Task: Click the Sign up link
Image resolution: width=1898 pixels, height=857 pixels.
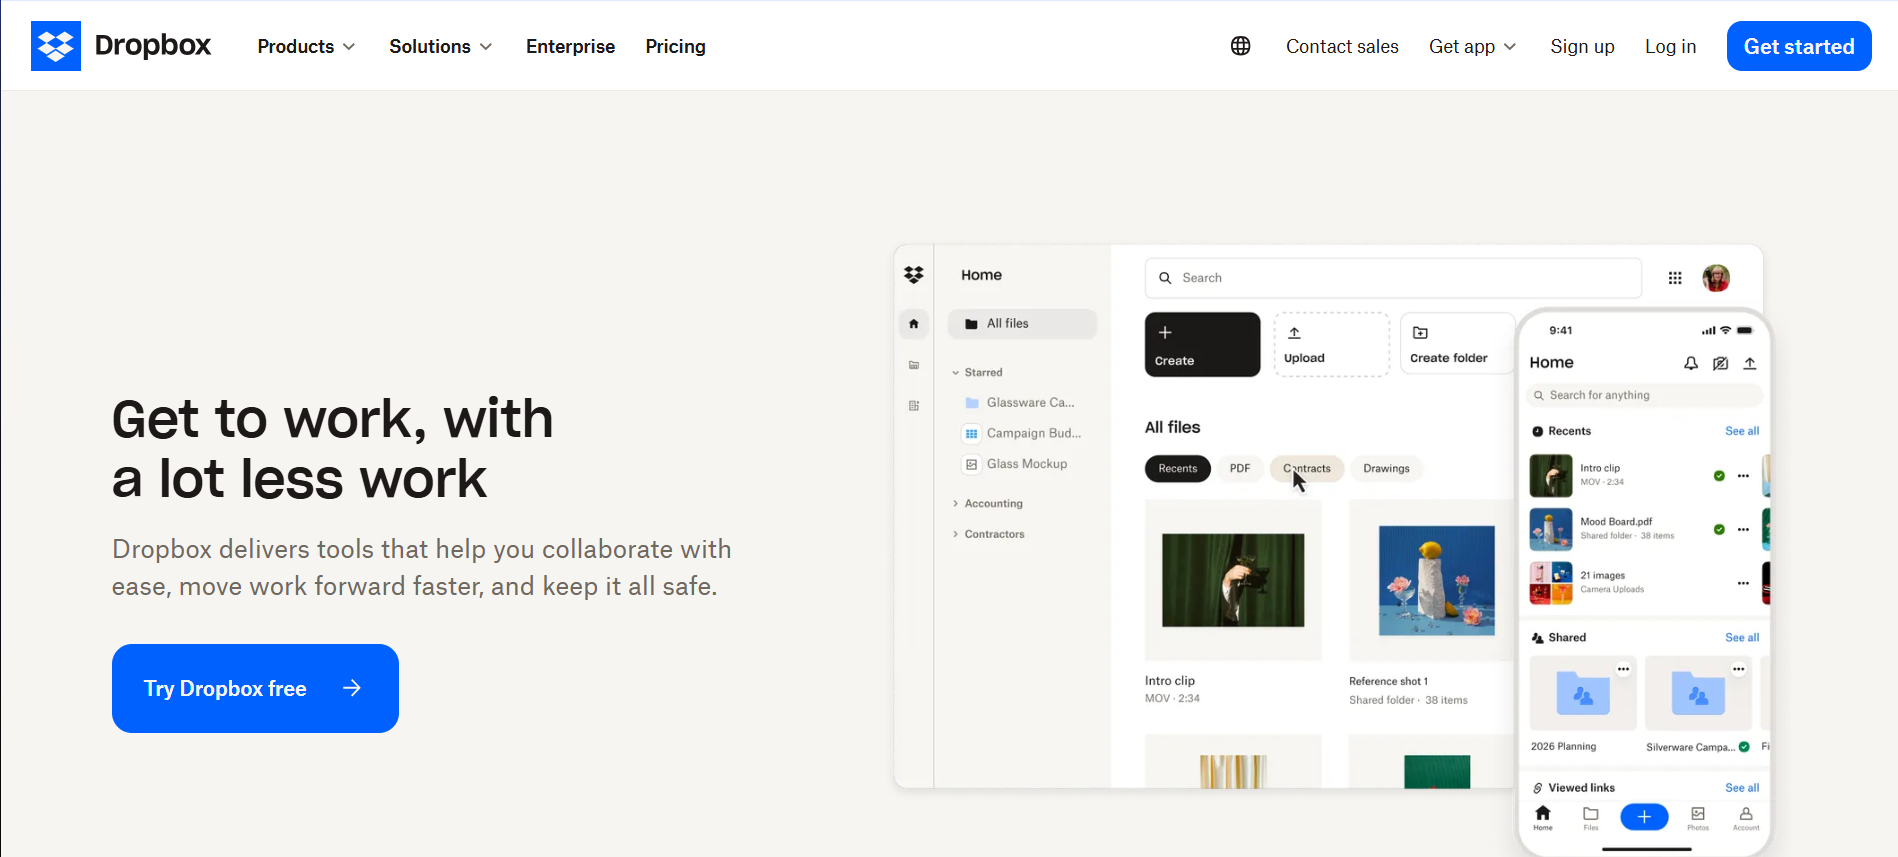Action: click(1582, 46)
